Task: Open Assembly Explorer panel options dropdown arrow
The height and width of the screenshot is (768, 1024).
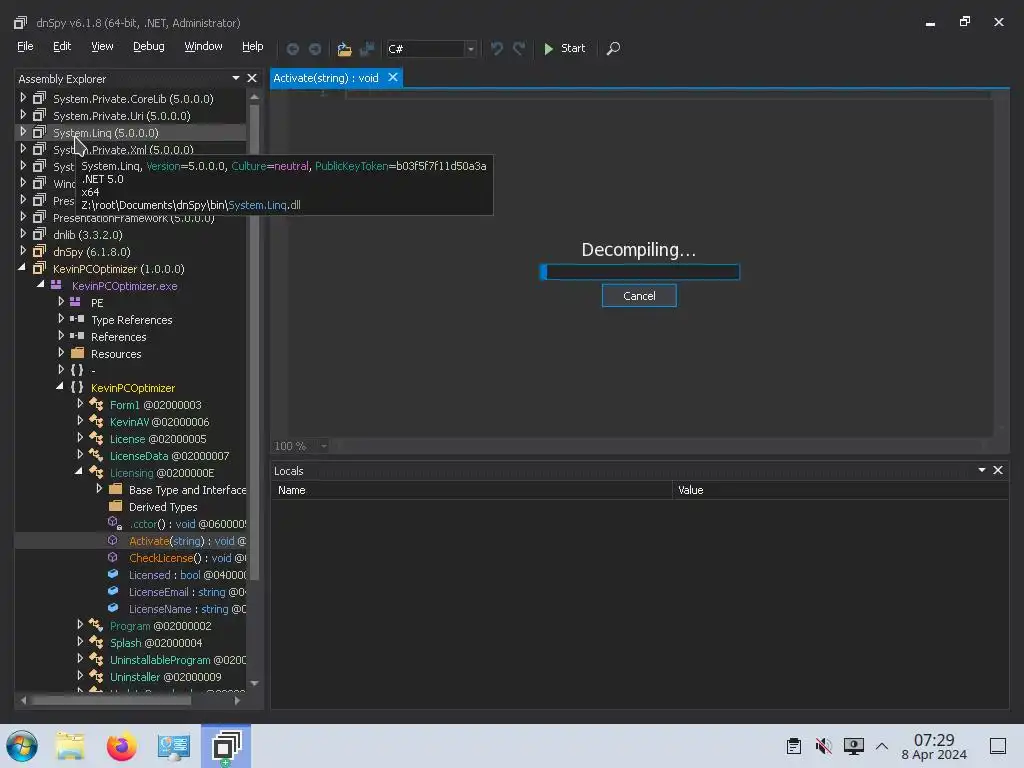Action: point(236,78)
